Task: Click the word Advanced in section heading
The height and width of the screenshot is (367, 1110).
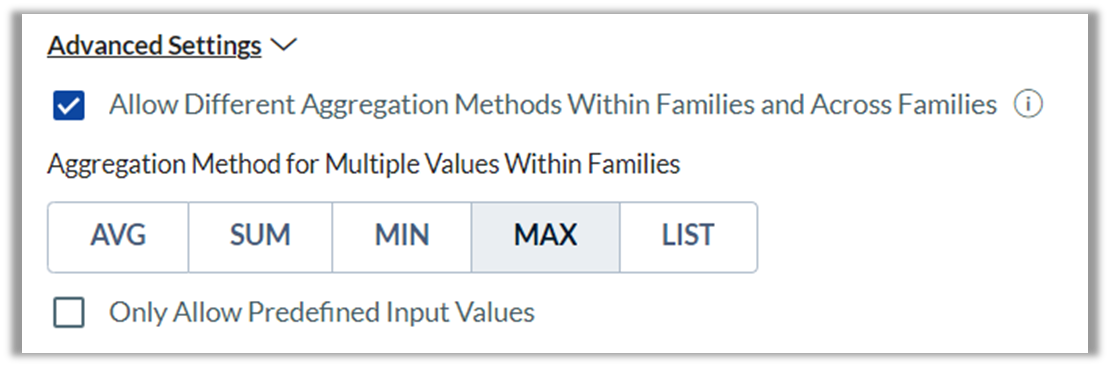Action: 105,46
